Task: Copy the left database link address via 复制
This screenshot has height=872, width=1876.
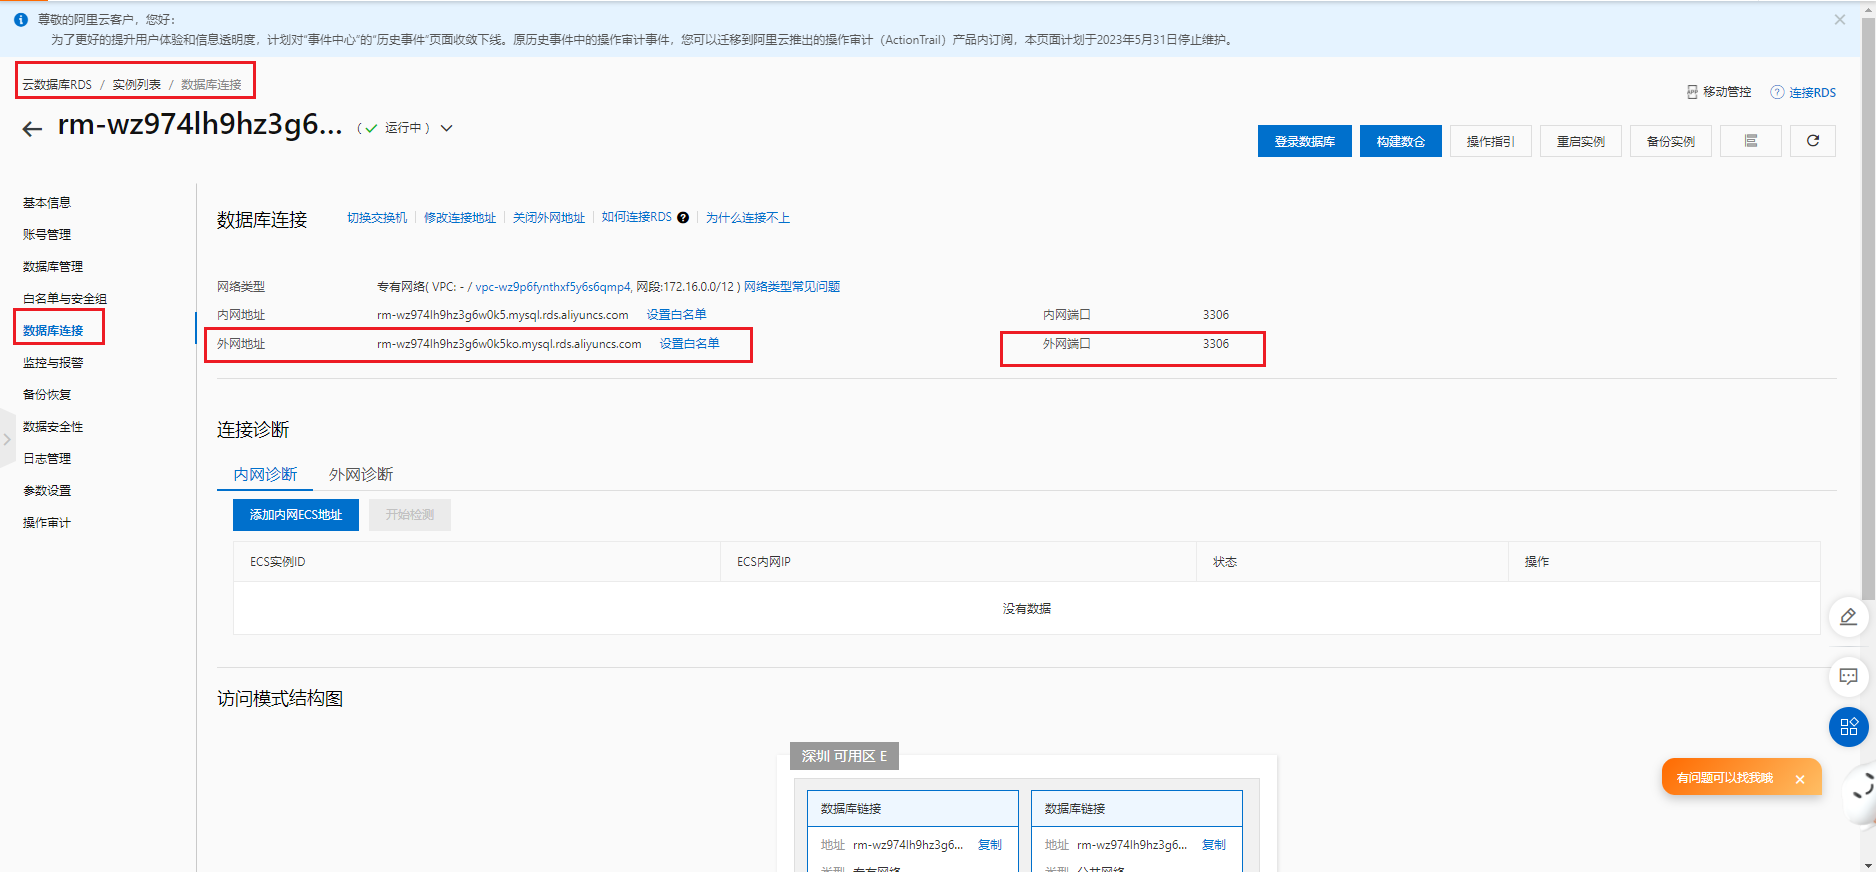Action: (990, 844)
